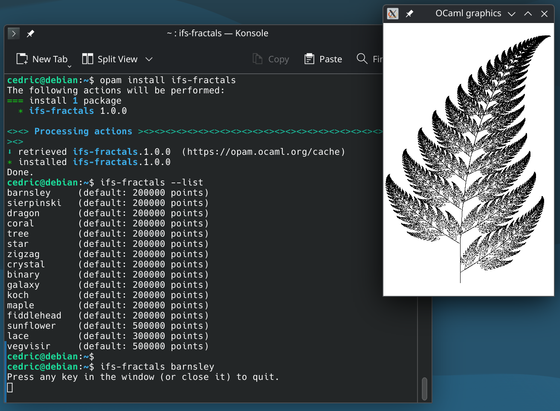Click the 'vegvisir' list entry
The width and height of the screenshot is (560, 411).
click(29, 346)
